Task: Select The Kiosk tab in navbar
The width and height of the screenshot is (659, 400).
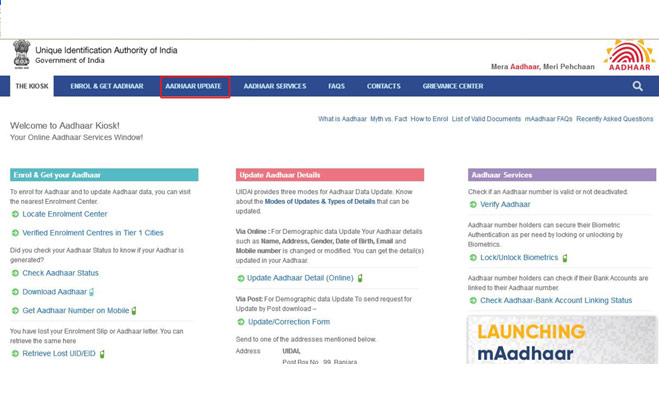Action: (x=32, y=86)
